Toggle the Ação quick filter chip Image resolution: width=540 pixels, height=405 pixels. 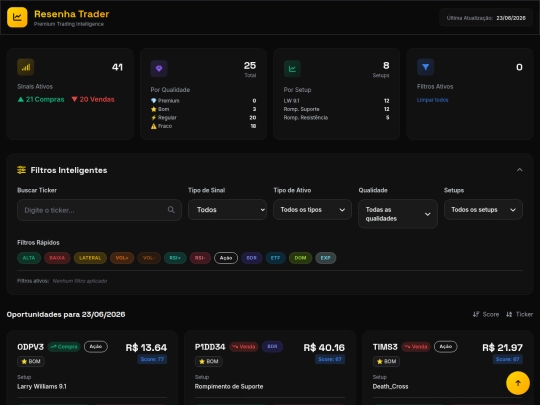point(226,258)
